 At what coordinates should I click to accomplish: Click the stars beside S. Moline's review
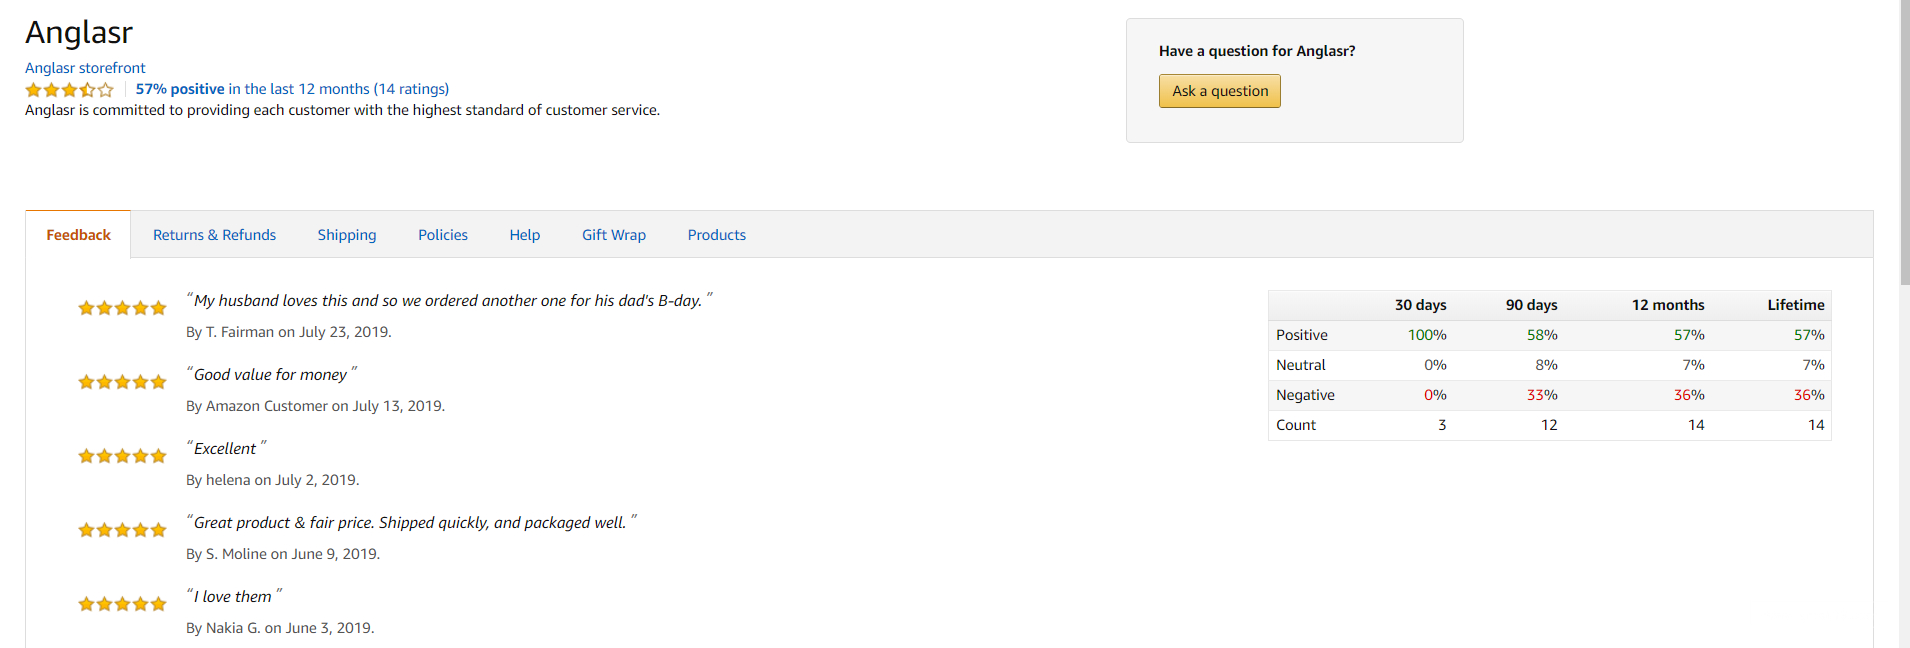(122, 530)
